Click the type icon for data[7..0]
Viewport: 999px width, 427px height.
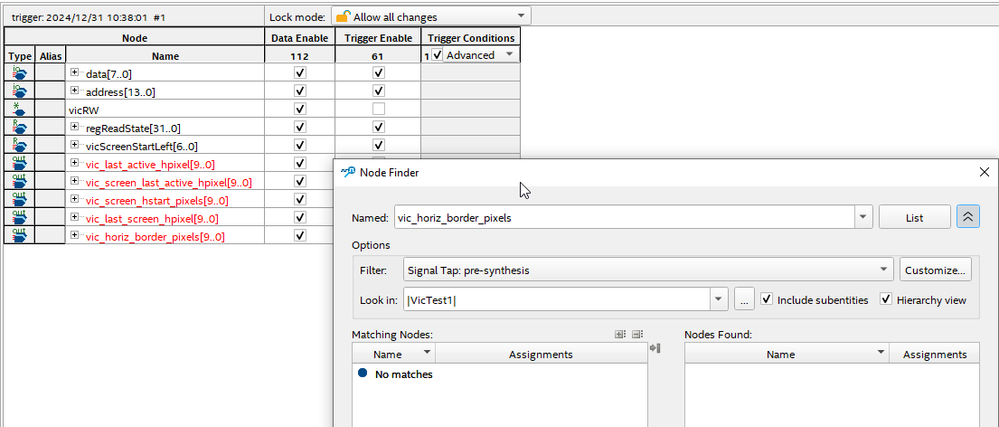coord(20,73)
